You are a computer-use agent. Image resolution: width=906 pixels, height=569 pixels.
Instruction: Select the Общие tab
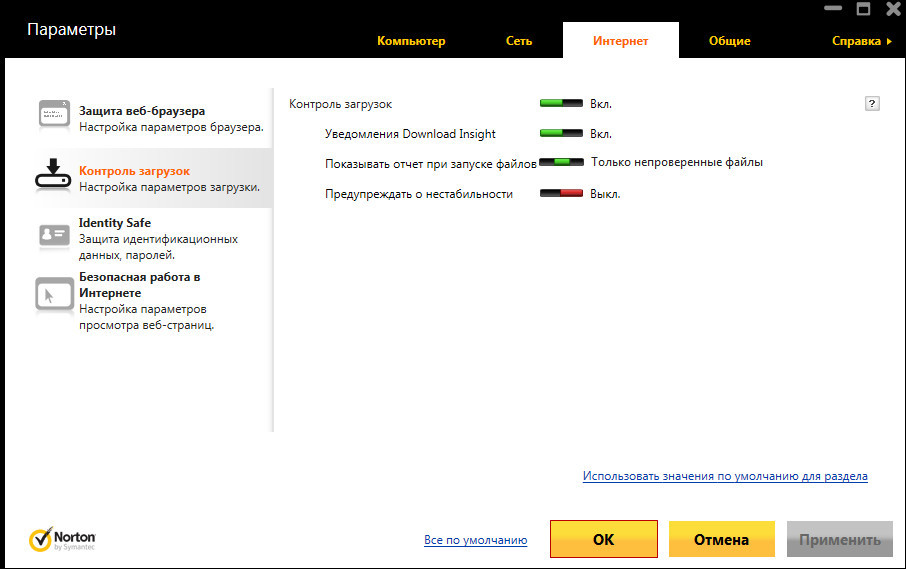pos(729,42)
